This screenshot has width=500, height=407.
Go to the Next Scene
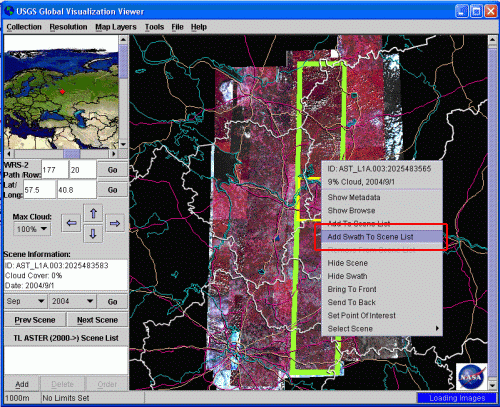[97, 320]
